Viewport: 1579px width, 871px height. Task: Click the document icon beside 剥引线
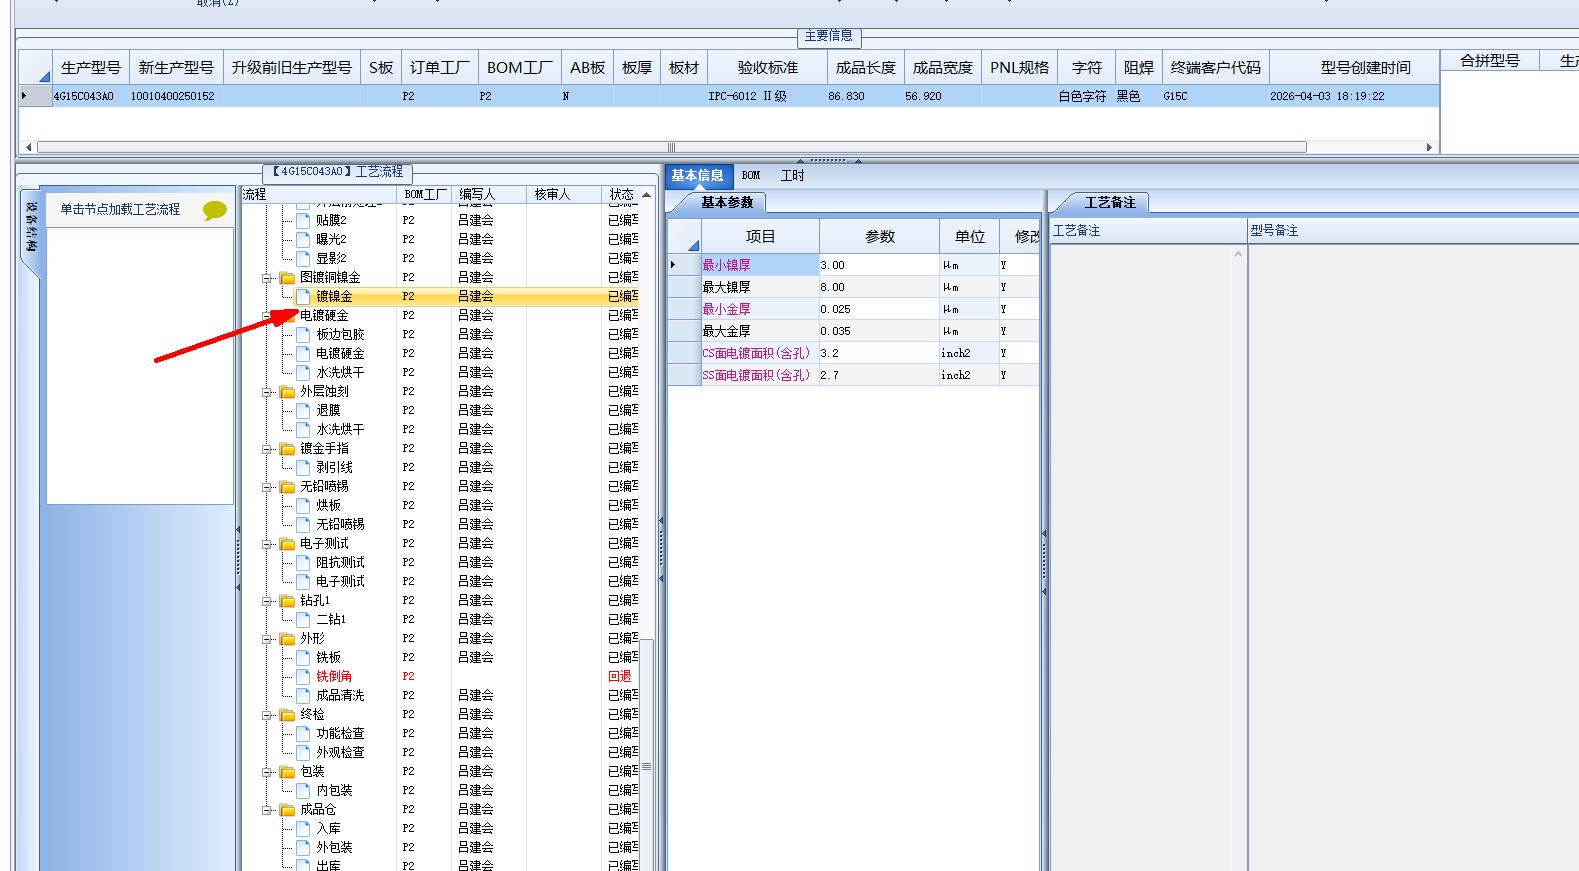(x=303, y=467)
